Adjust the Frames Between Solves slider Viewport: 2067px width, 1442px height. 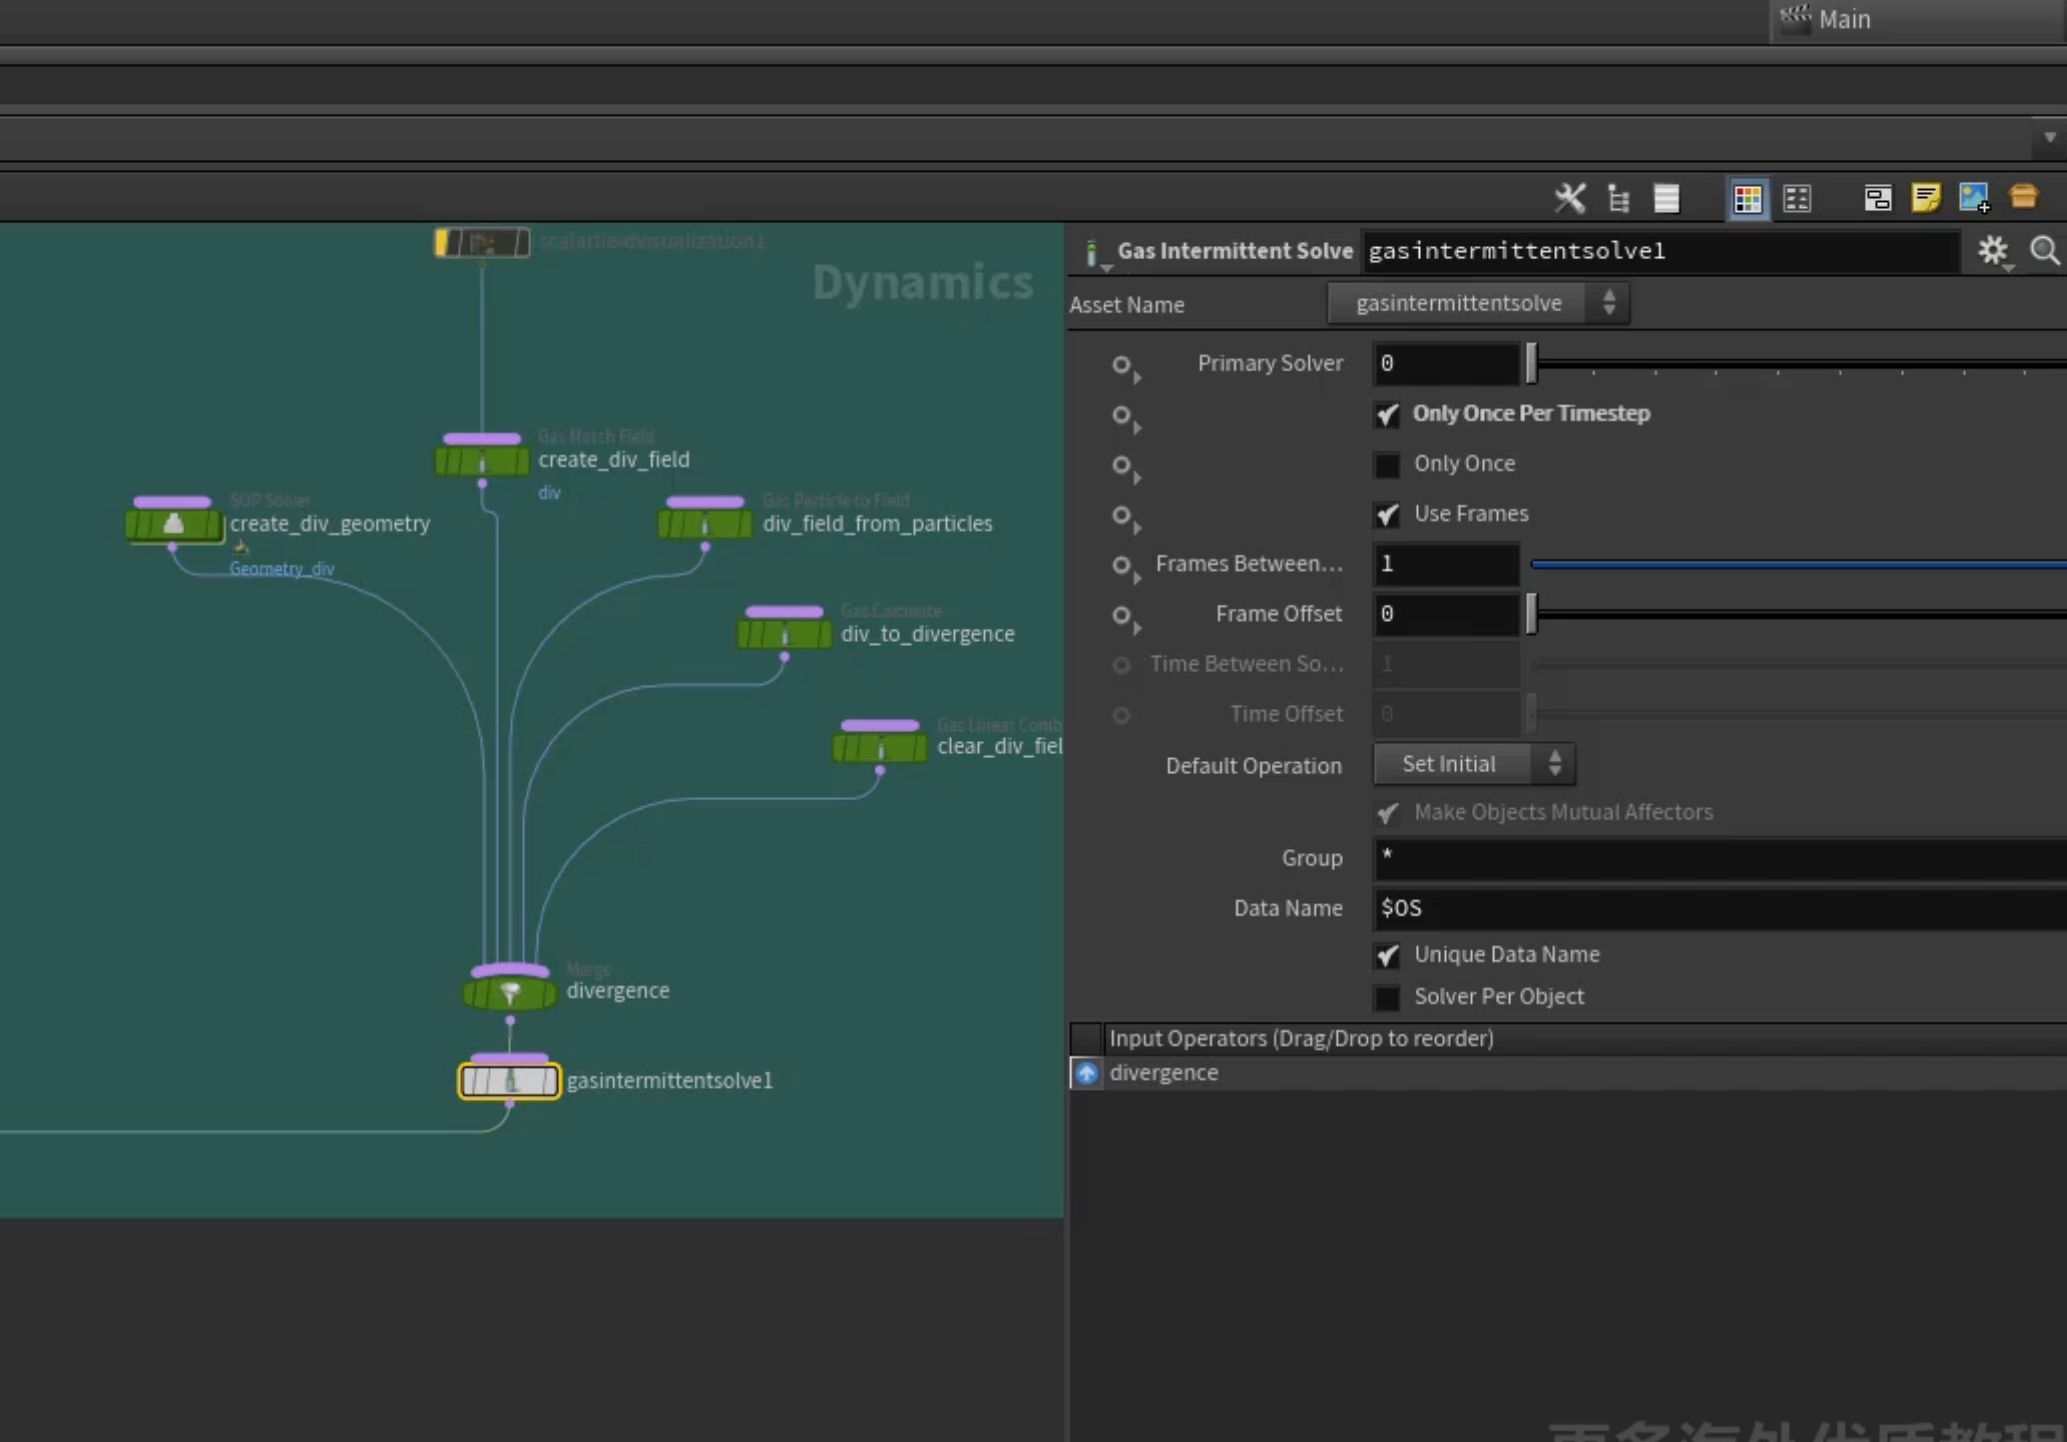pos(1798,565)
